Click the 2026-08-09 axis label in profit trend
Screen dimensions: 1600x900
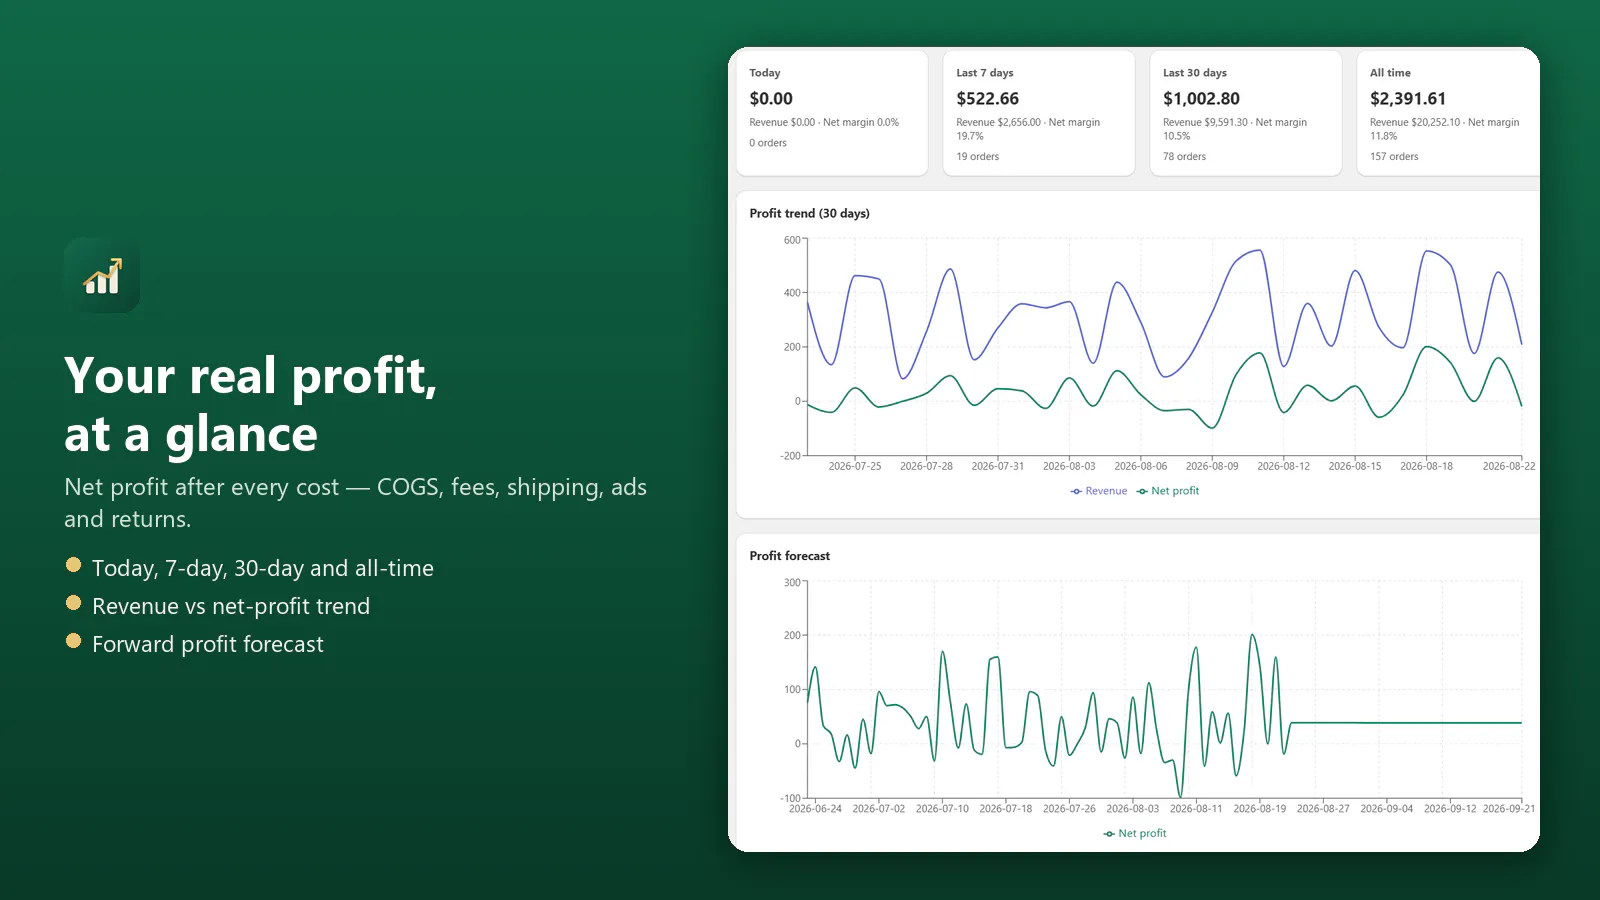pos(1212,466)
